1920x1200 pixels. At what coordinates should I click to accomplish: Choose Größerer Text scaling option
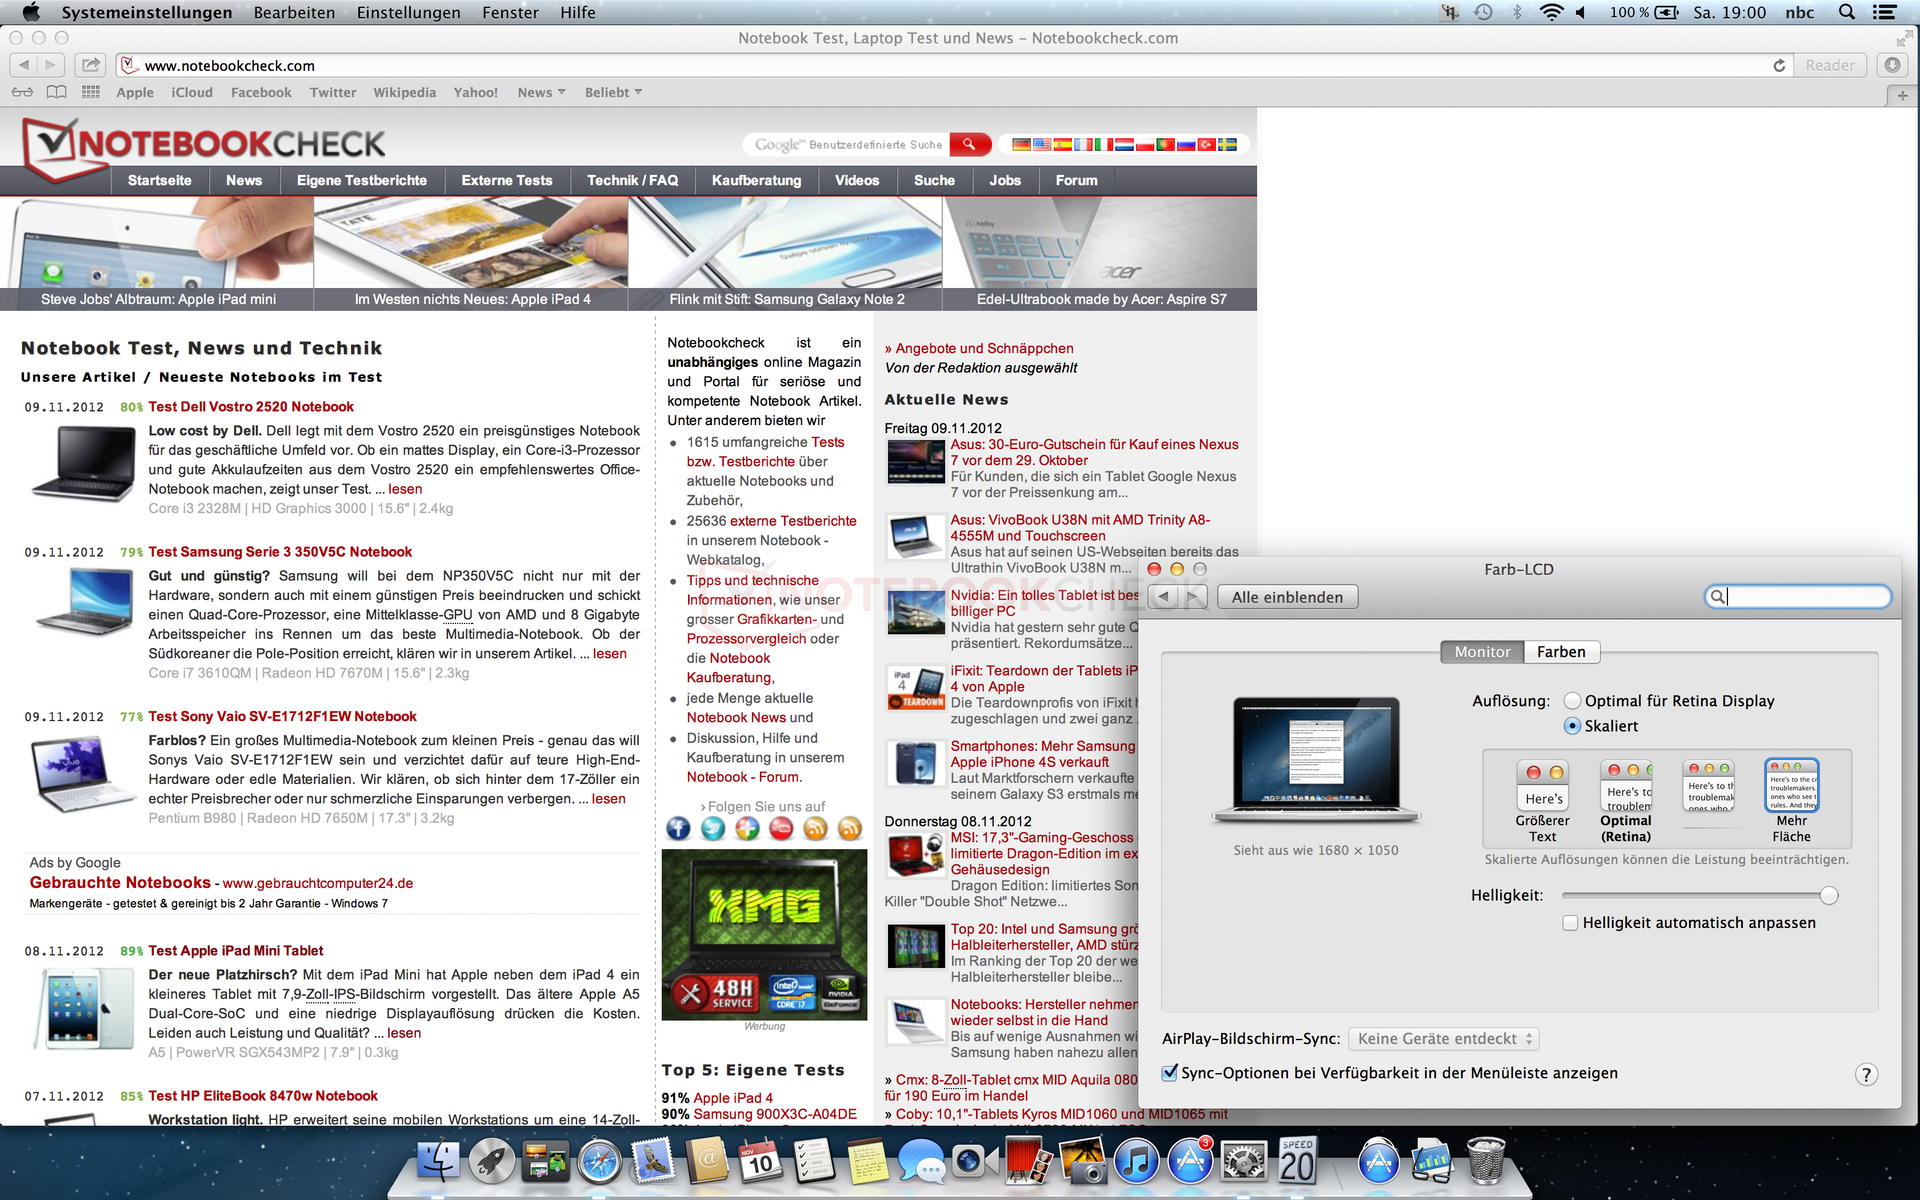[x=1543, y=800]
